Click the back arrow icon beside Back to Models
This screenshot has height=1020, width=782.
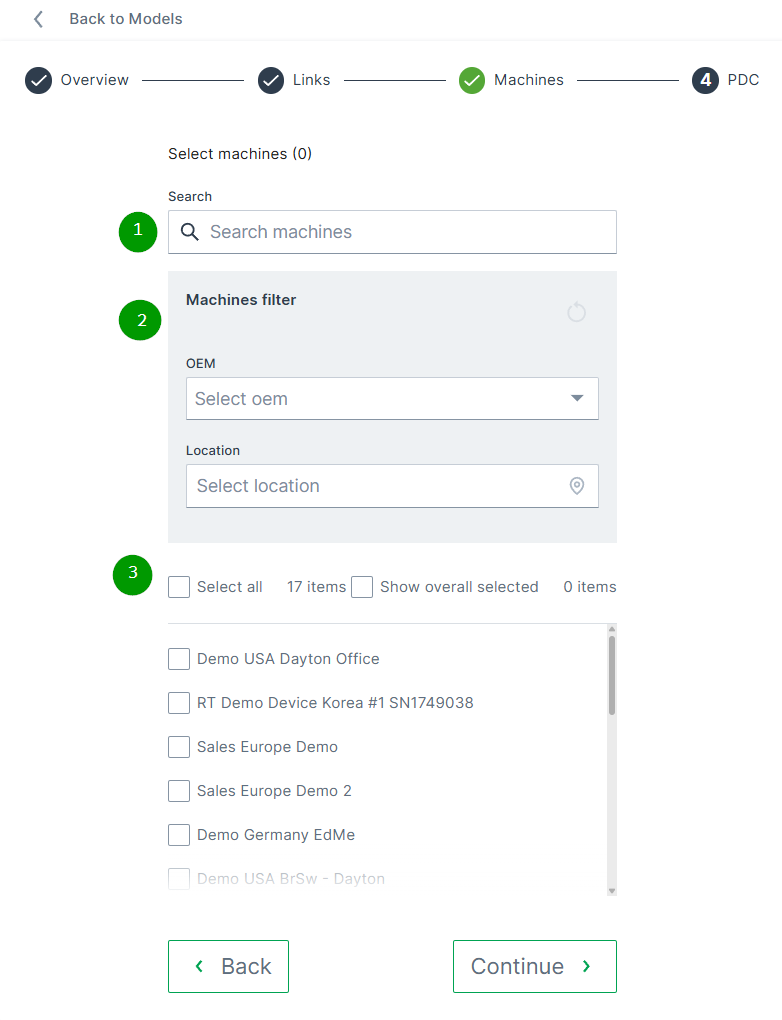38,19
